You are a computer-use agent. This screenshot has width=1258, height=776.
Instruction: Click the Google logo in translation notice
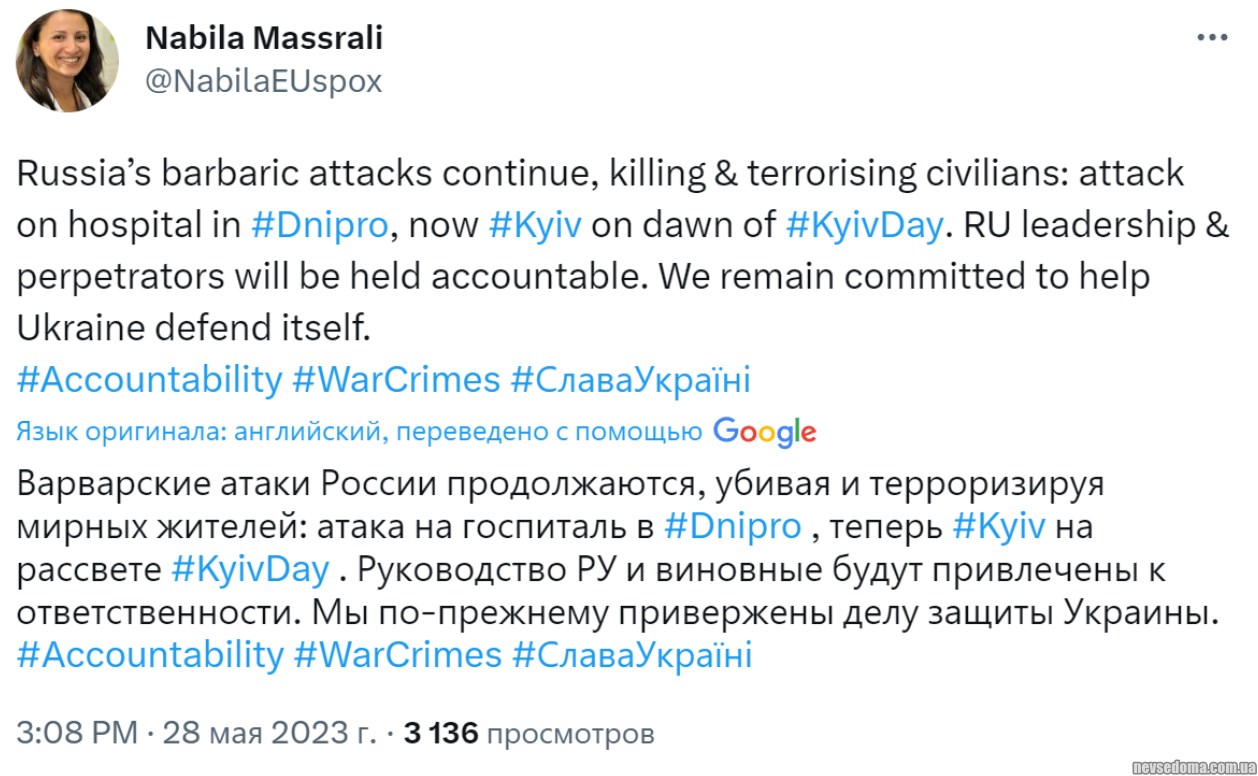point(765,432)
